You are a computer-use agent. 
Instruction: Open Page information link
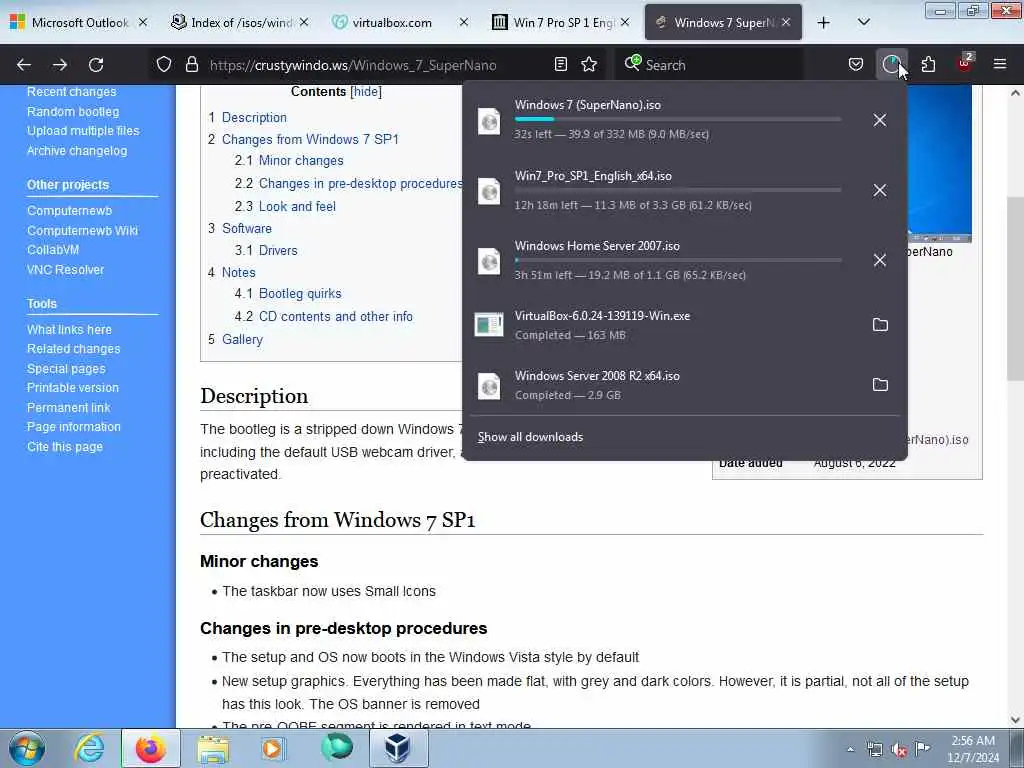click(x=74, y=426)
